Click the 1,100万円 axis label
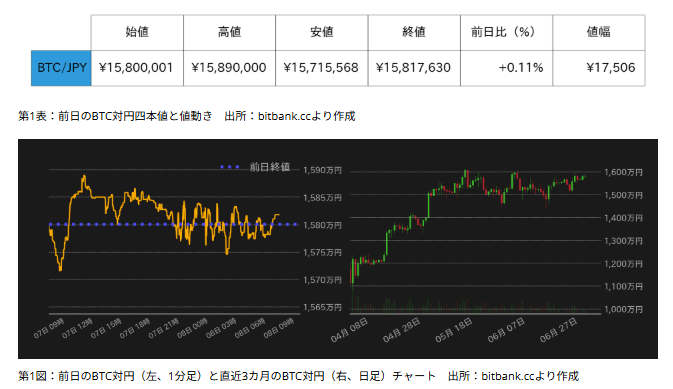The width and height of the screenshot is (673, 389). click(x=623, y=286)
